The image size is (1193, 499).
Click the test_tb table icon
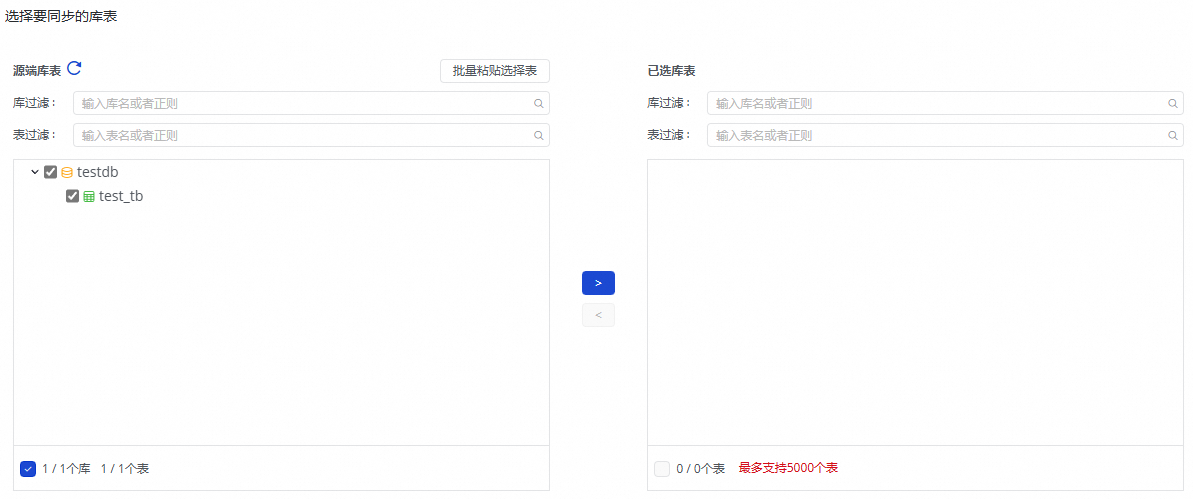pyautogui.click(x=89, y=196)
